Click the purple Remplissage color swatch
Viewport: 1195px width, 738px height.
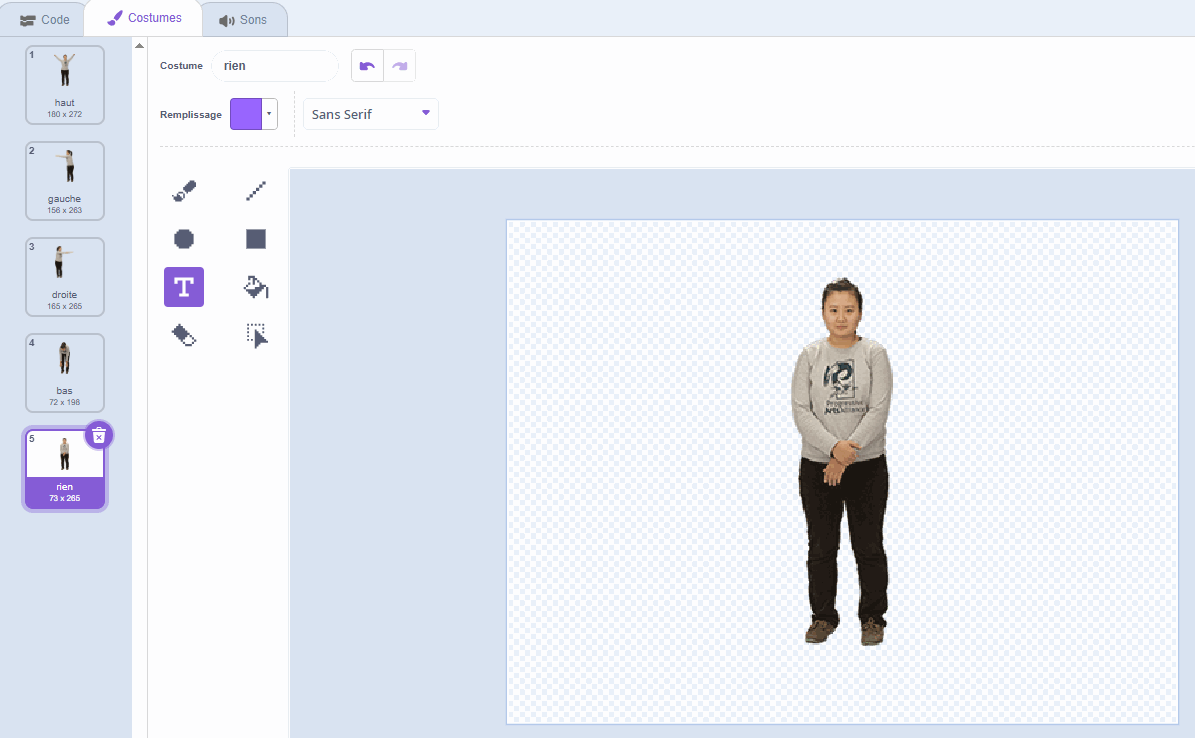point(246,114)
